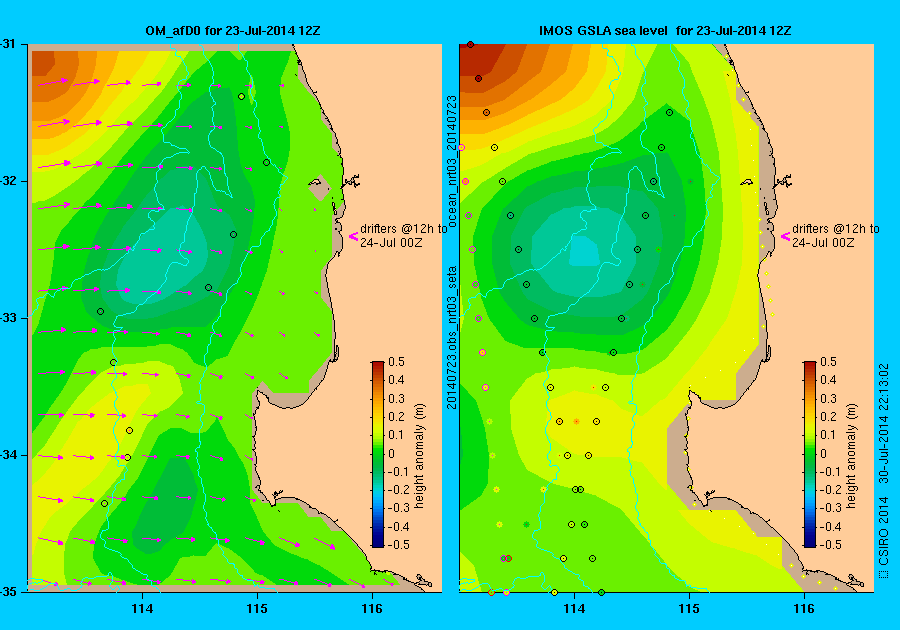Click the 114 longitude label under left map
Image resolution: width=900 pixels, height=630 pixels.
pyautogui.click(x=142, y=609)
